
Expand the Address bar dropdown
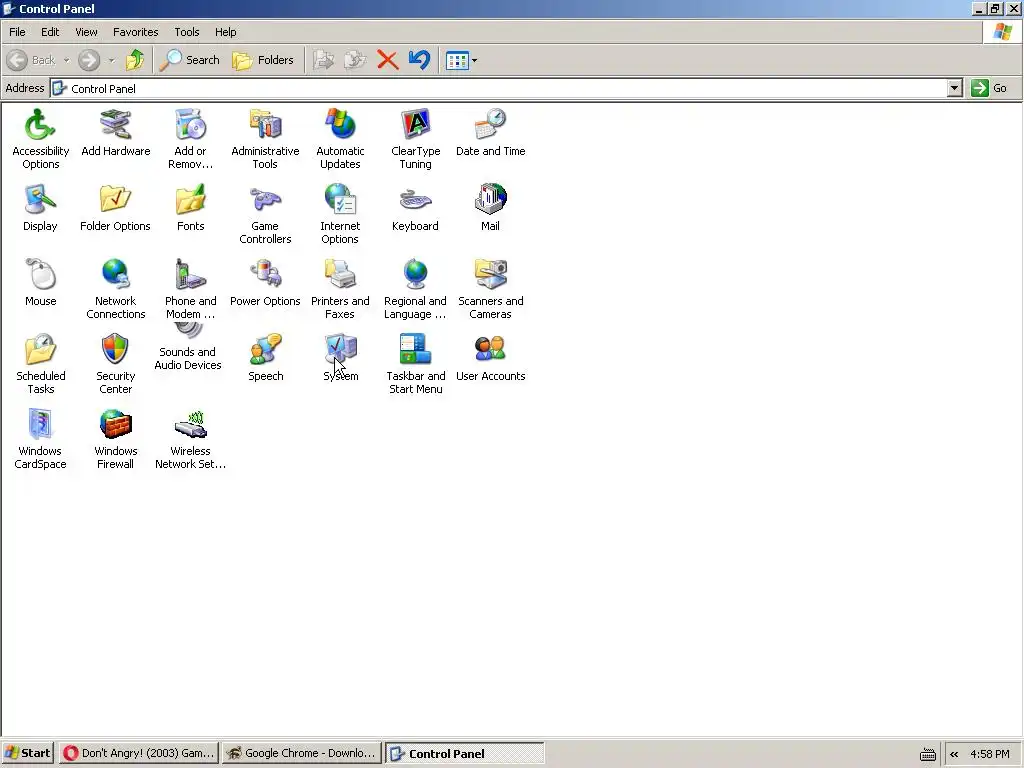[954, 88]
